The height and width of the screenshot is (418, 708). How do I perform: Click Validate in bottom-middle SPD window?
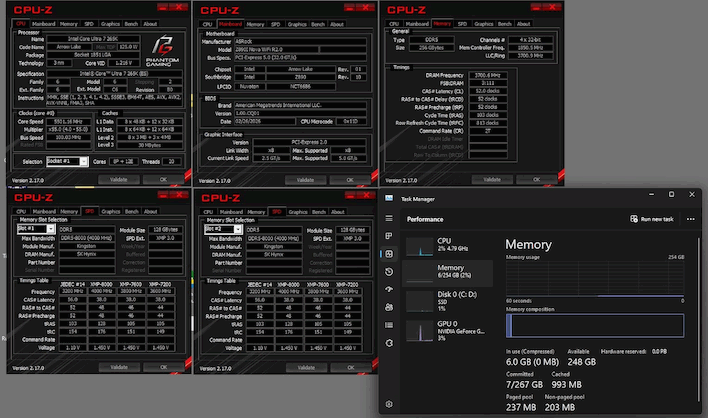[306, 368]
